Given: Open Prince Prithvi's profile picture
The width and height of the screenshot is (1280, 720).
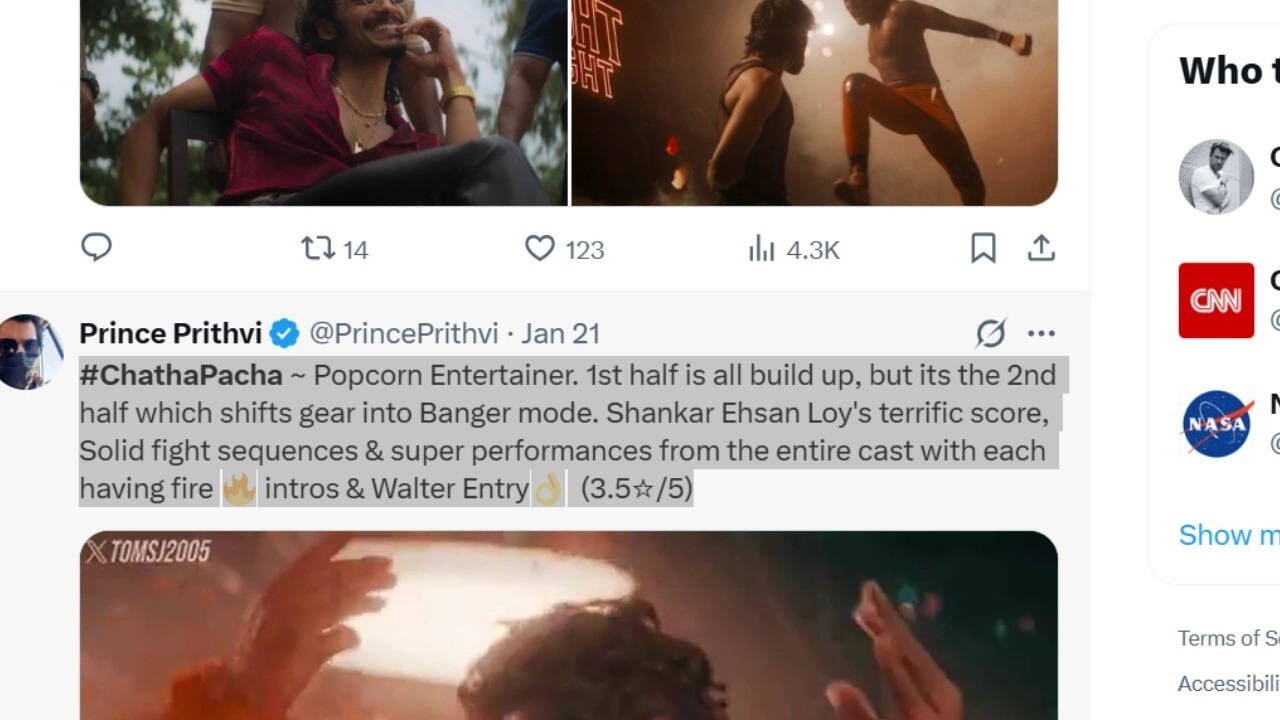Looking at the screenshot, I should pyautogui.click(x=30, y=352).
